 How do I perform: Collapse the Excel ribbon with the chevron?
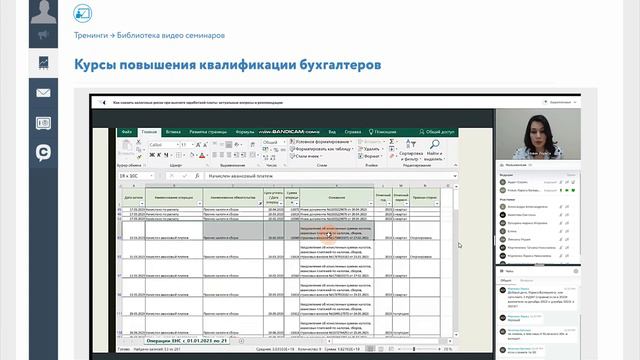point(455,165)
